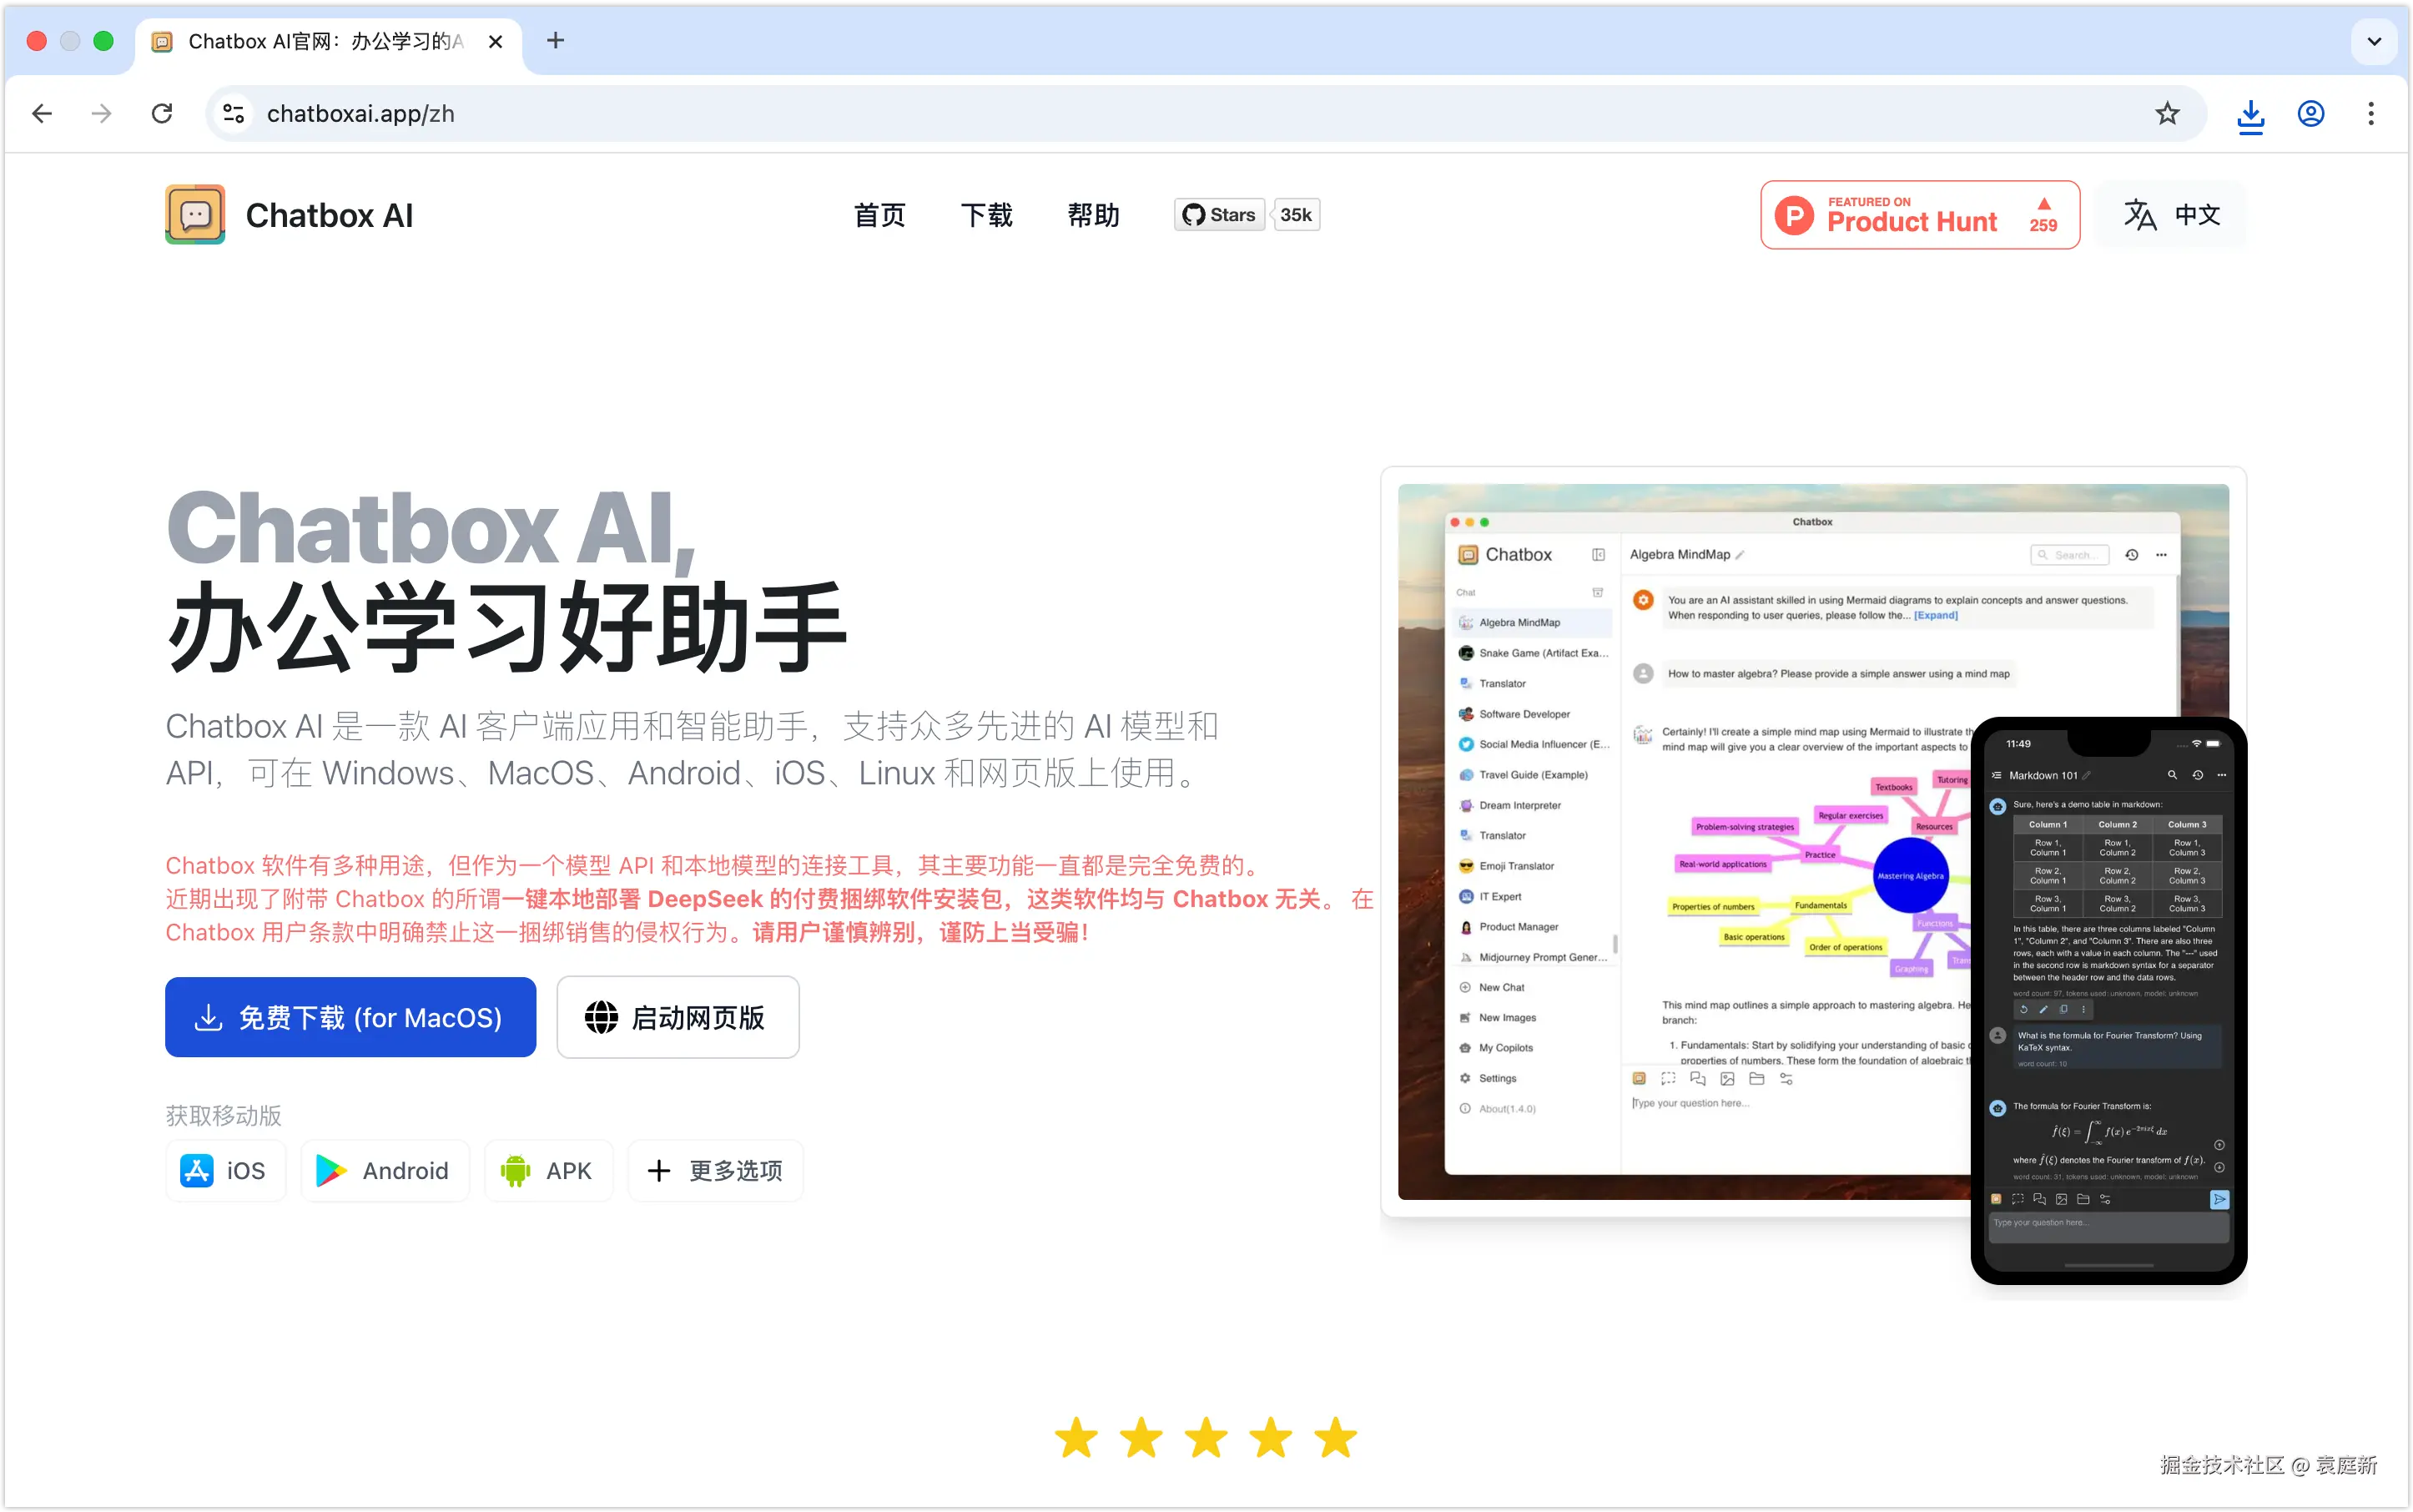Open a new tab with plus icon
The height and width of the screenshot is (1512, 2413).
[556, 40]
